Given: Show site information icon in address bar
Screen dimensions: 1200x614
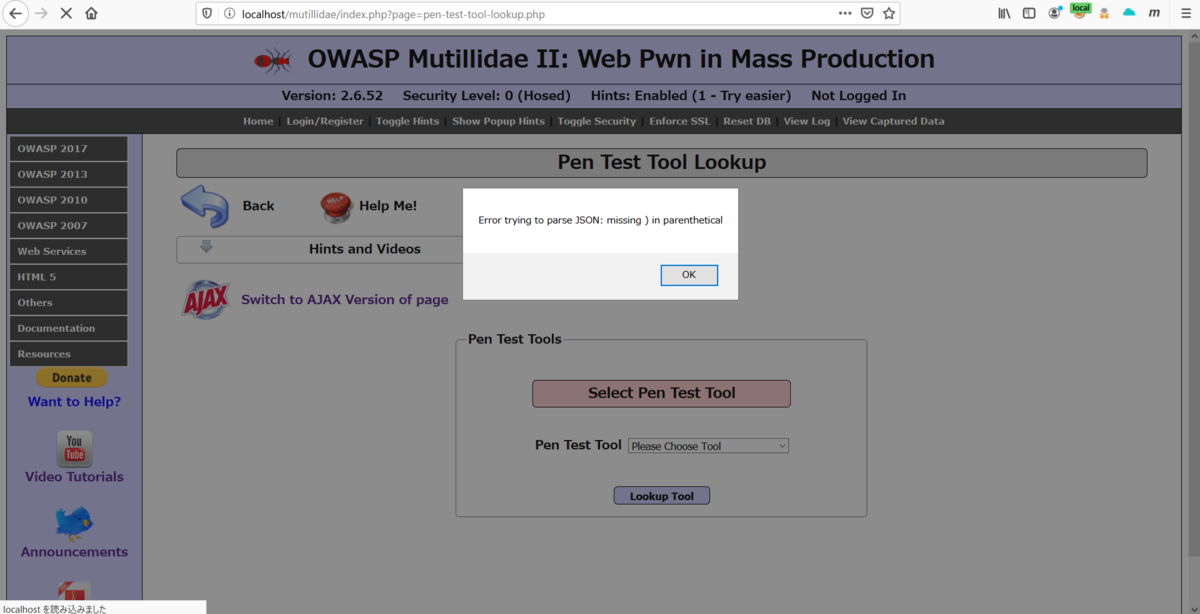Looking at the screenshot, I should (229, 14).
